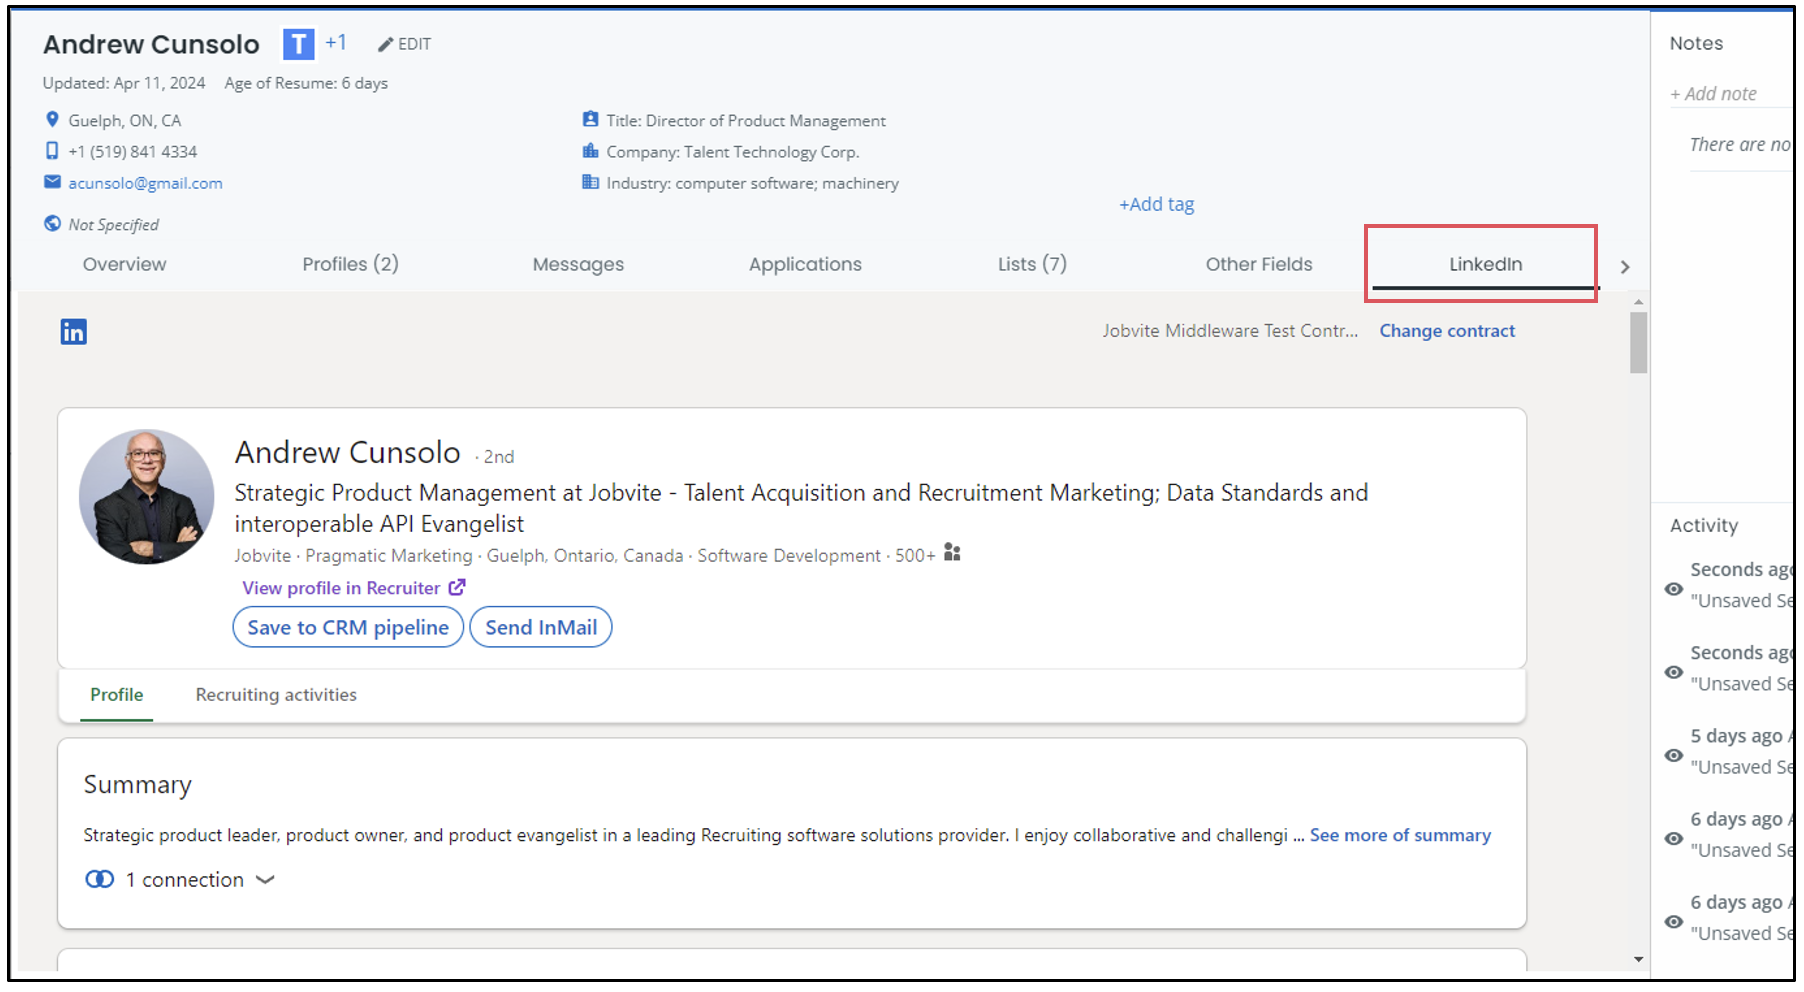Select the LinkedIn tab
This screenshot has height=992, width=1804.
pos(1486,264)
